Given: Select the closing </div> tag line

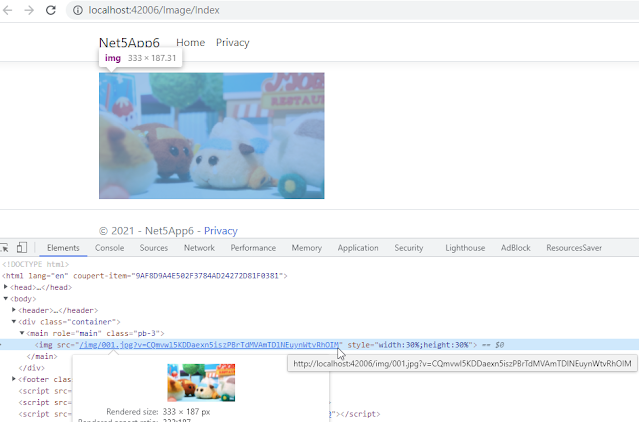Looking at the screenshot, I should pyautogui.click(x=31, y=368).
